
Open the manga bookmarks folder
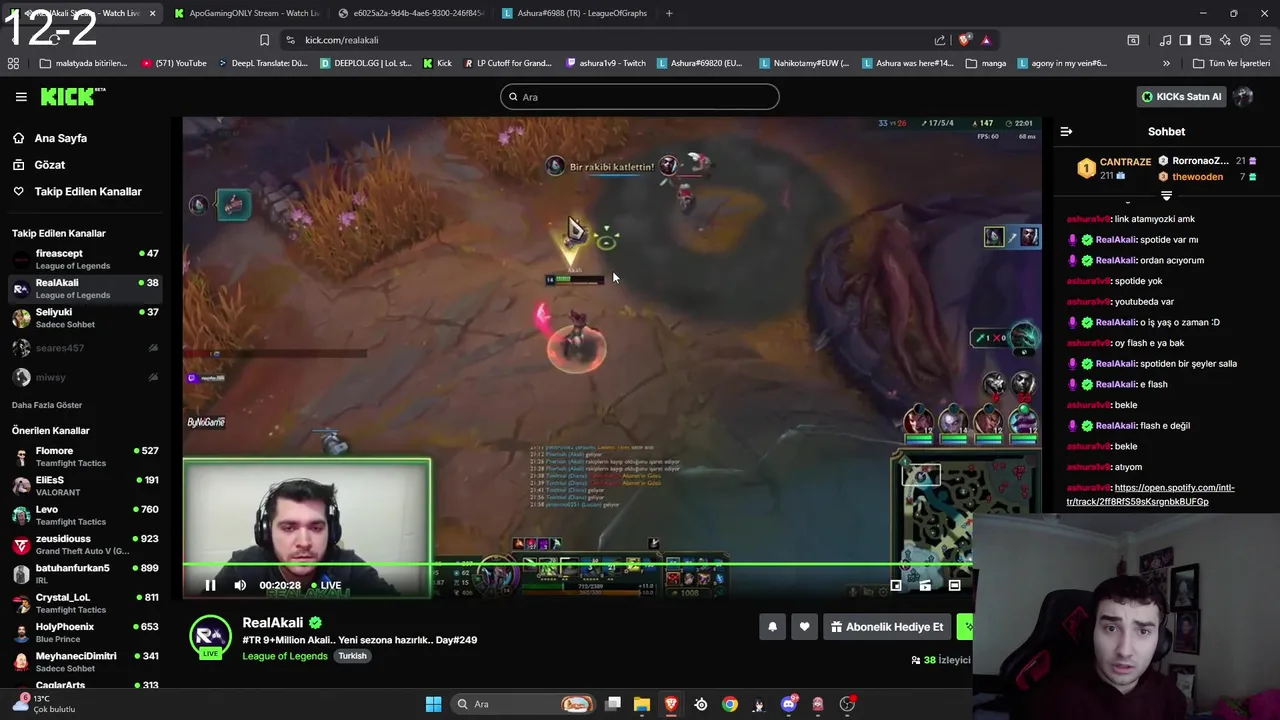coord(986,63)
